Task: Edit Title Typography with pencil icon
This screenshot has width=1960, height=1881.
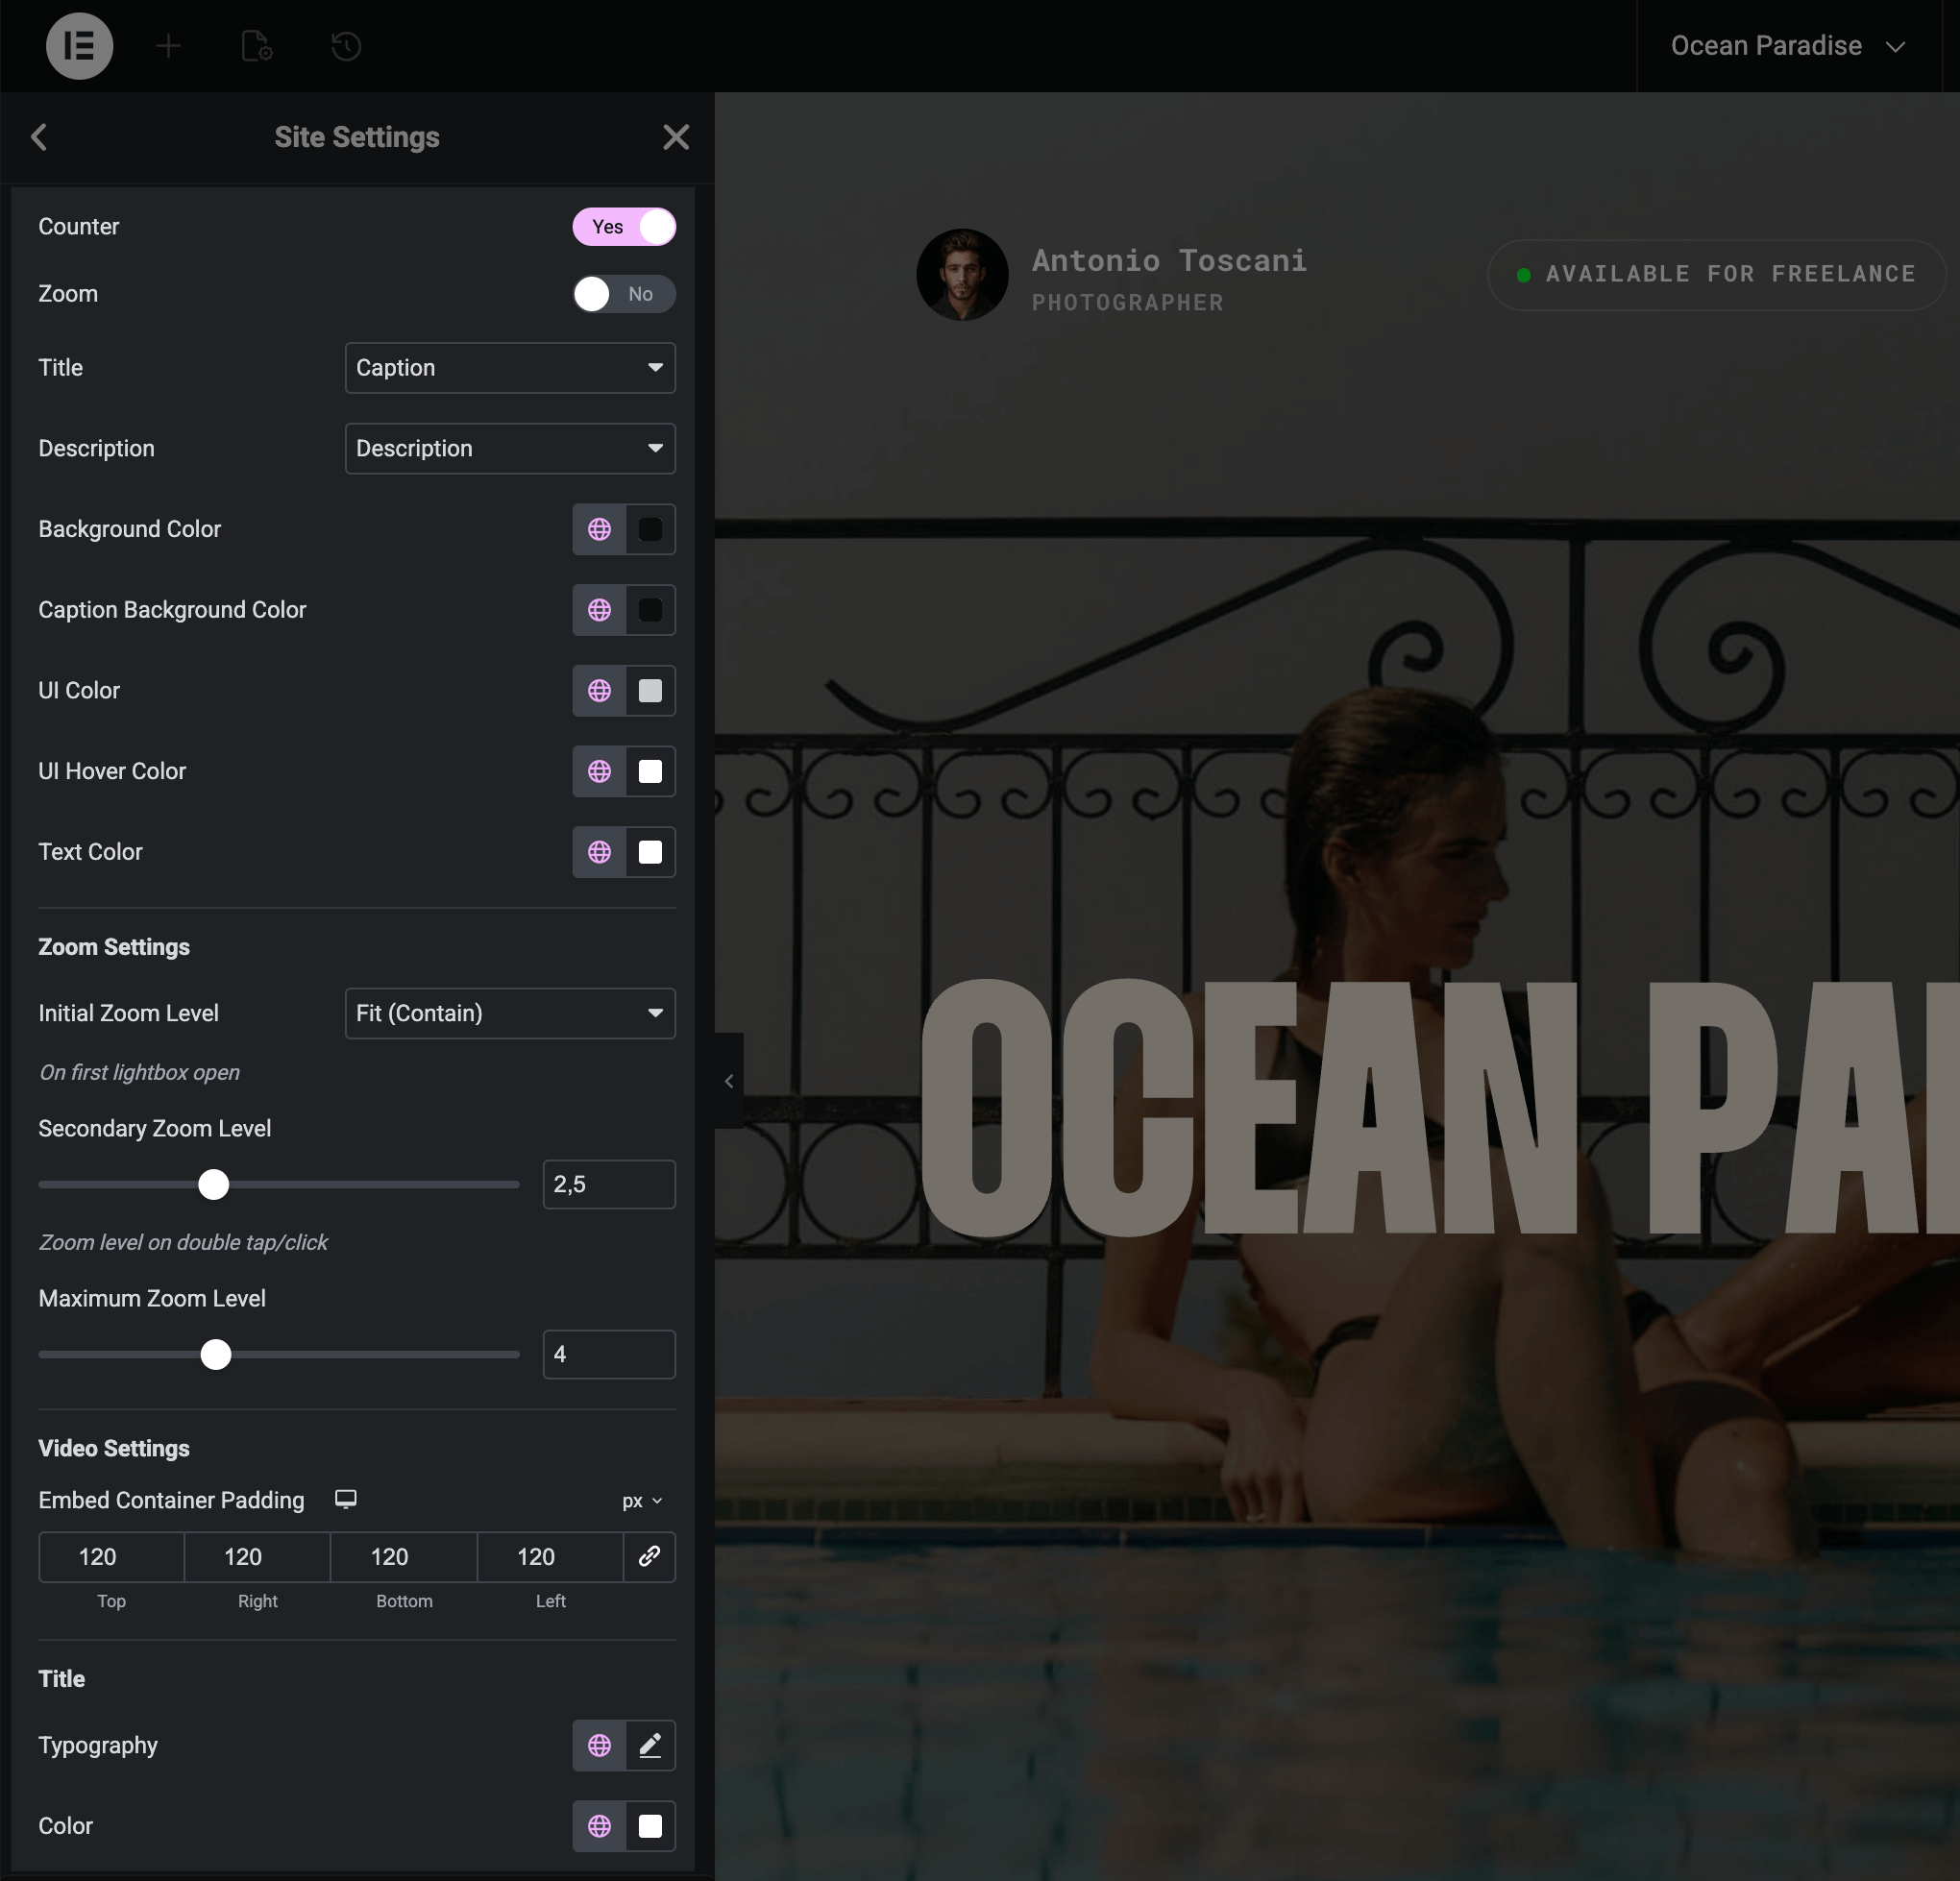Action: [650, 1745]
